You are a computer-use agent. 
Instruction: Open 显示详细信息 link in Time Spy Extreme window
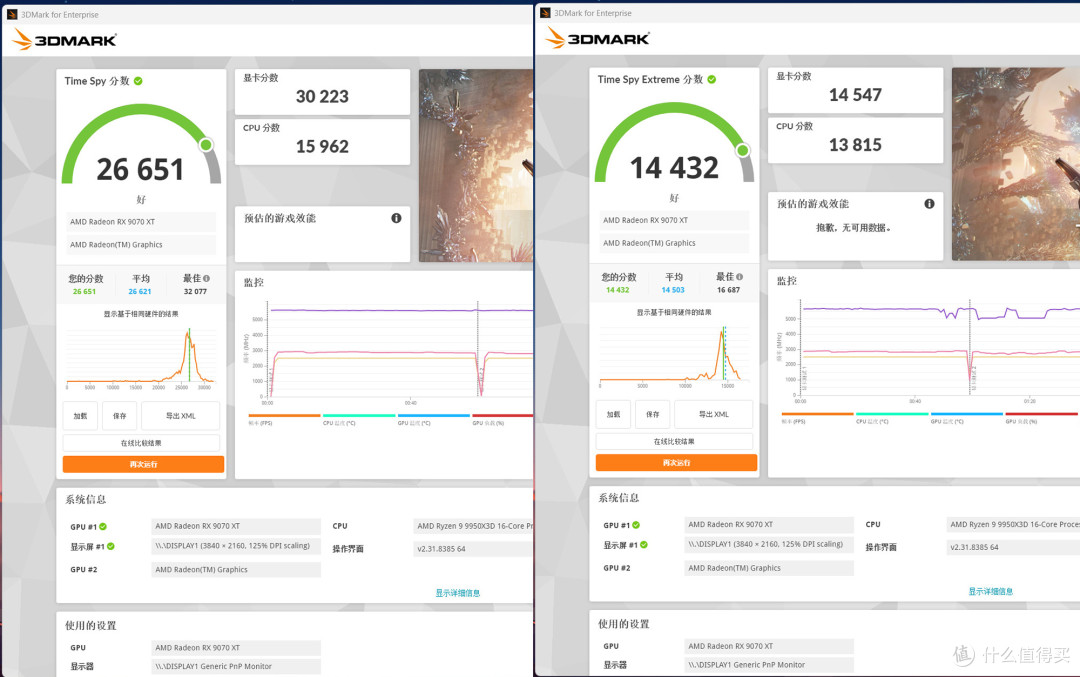point(990,592)
